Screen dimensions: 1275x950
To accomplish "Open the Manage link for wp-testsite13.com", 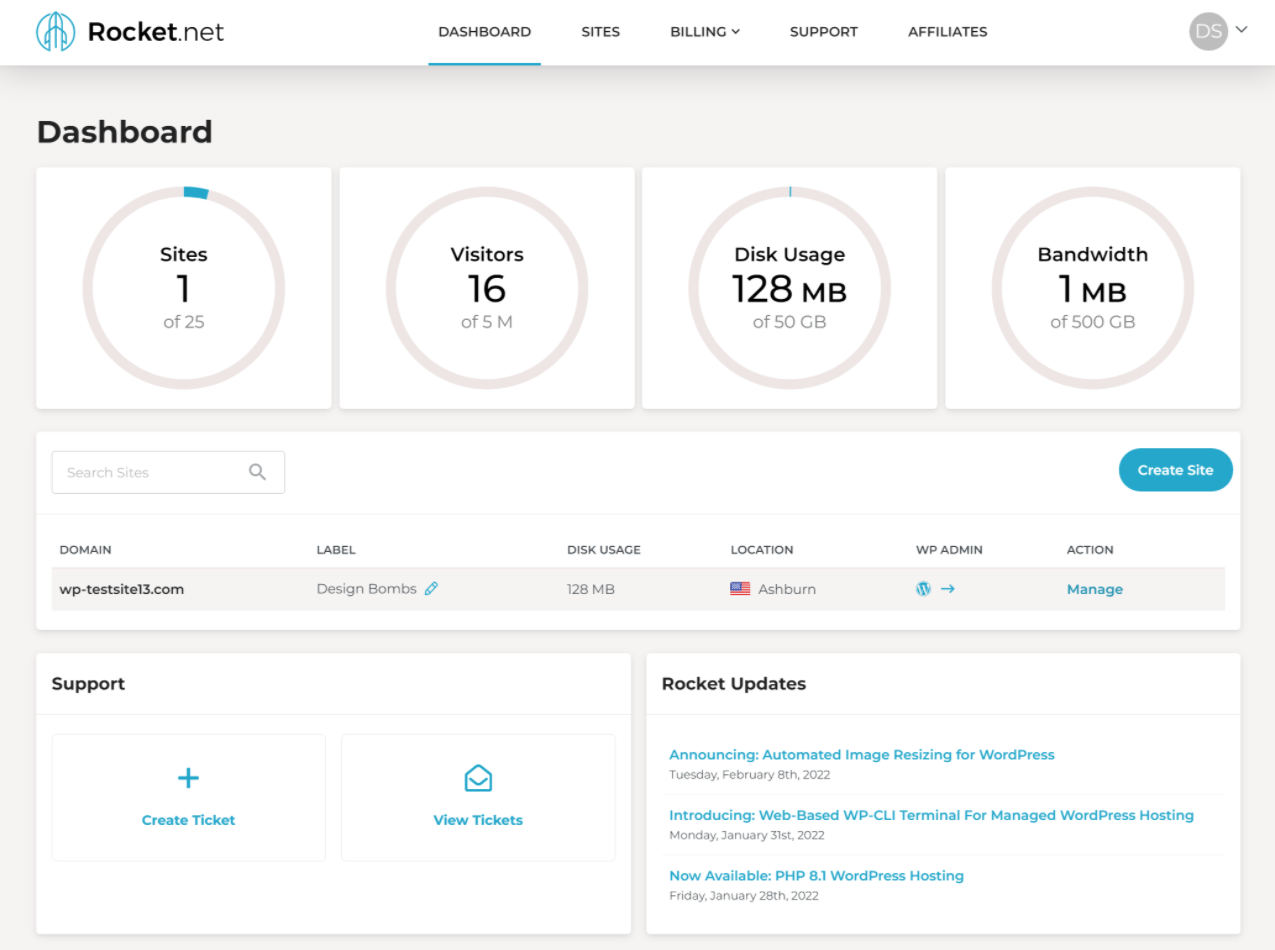I will tap(1094, 589).
